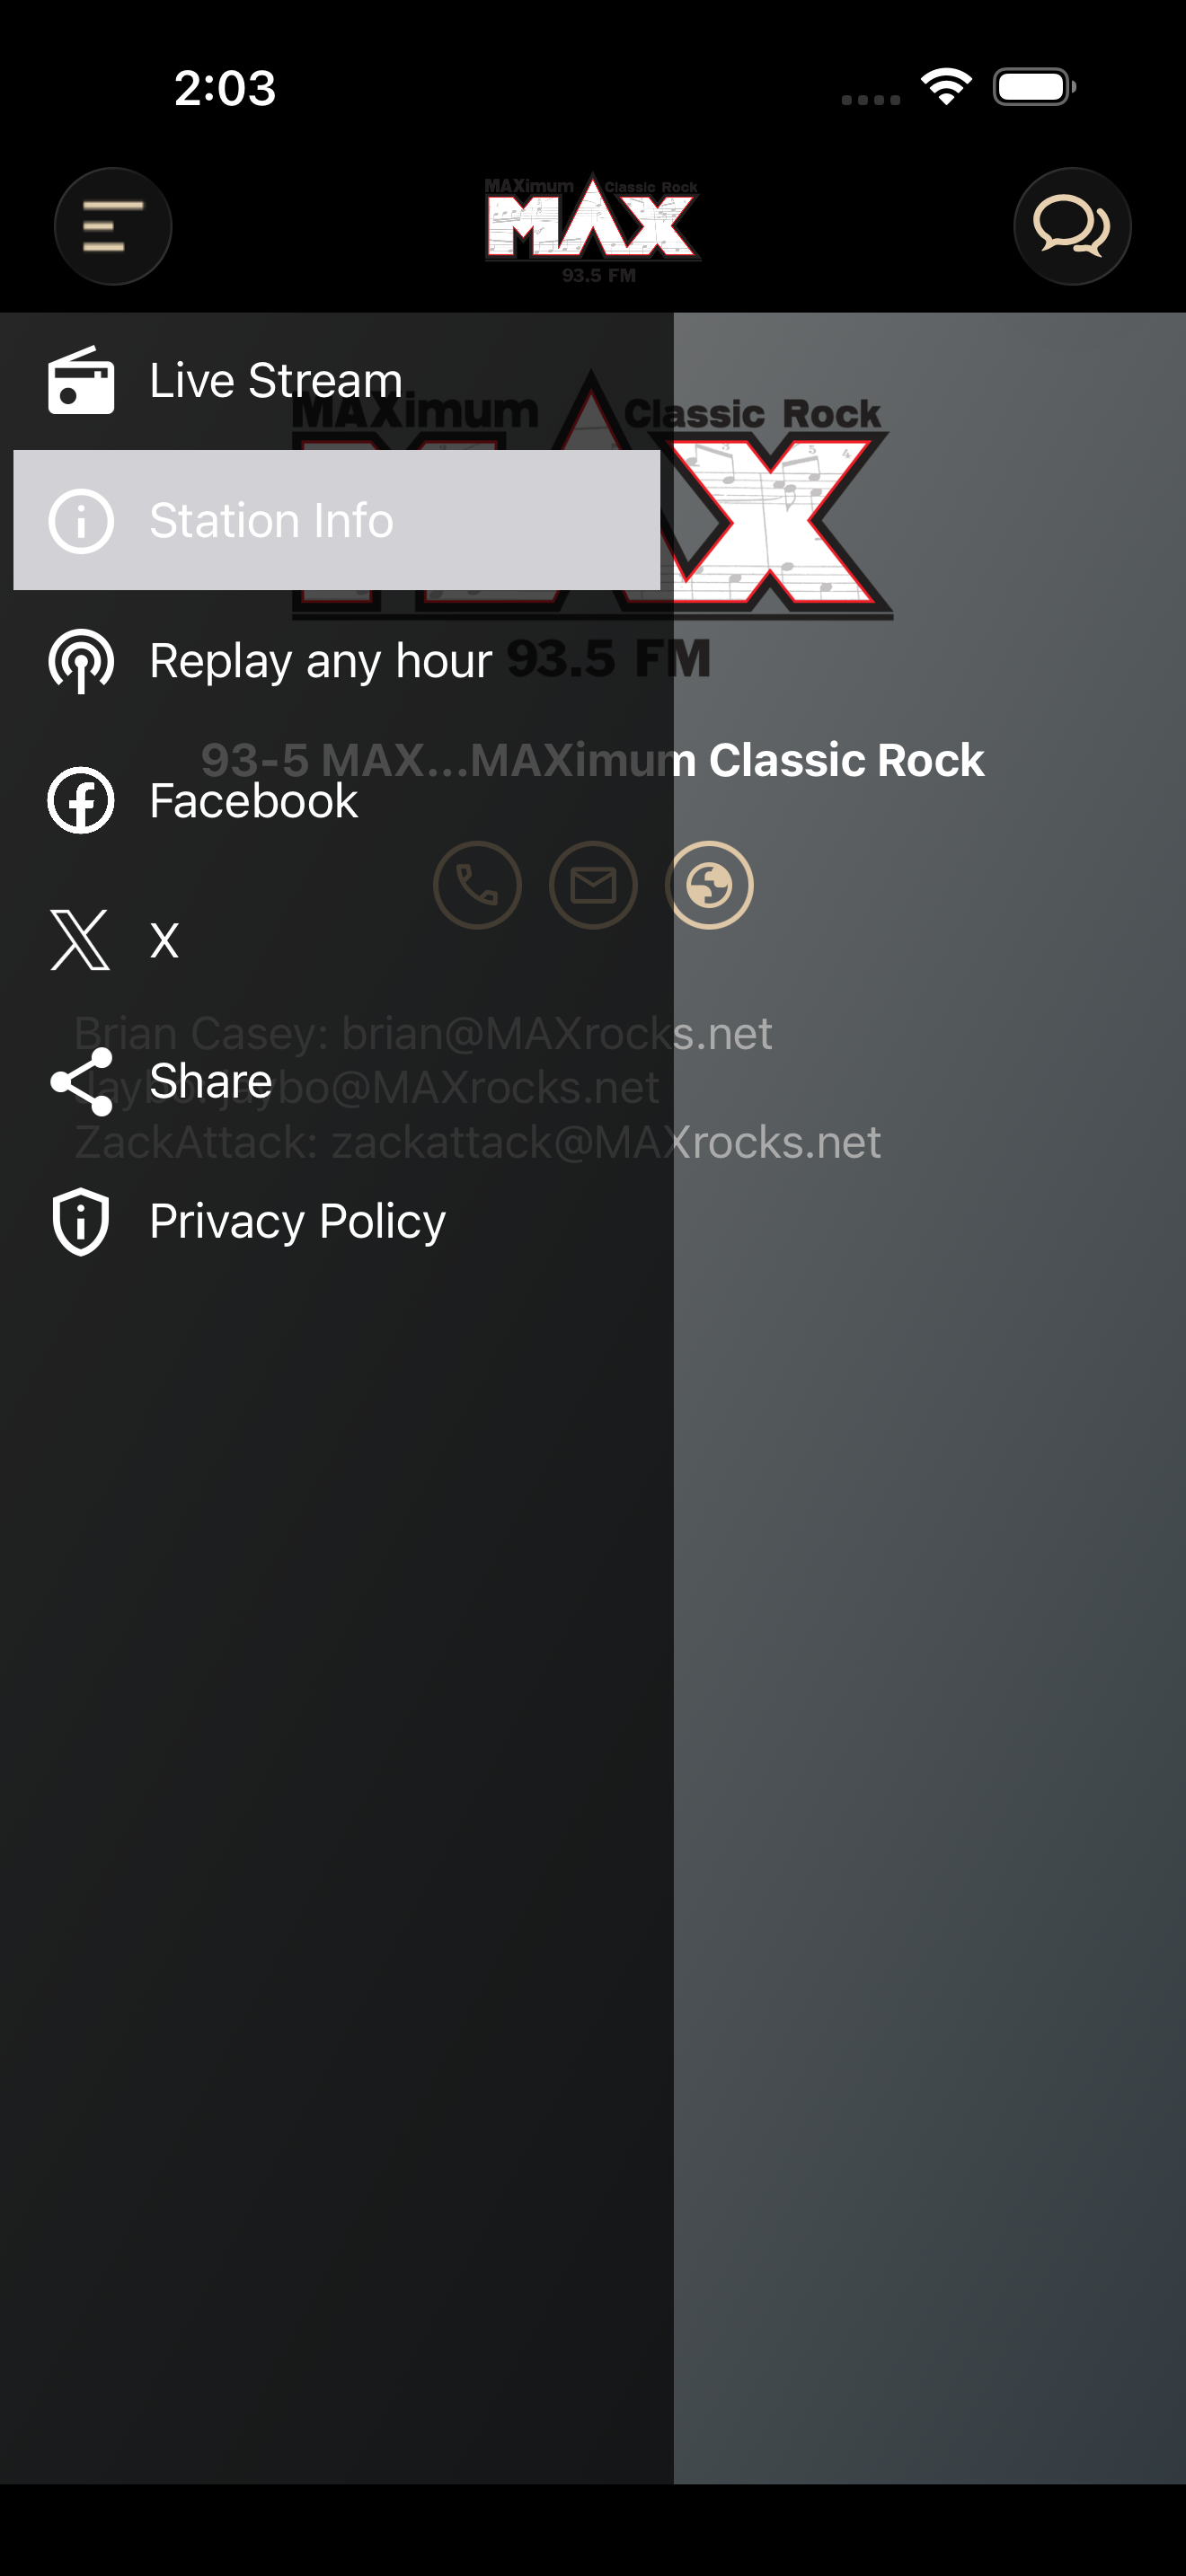This screenshot has width=1186, height=2576.
Task: Tap the X logo icon
Action: [80, 940]
